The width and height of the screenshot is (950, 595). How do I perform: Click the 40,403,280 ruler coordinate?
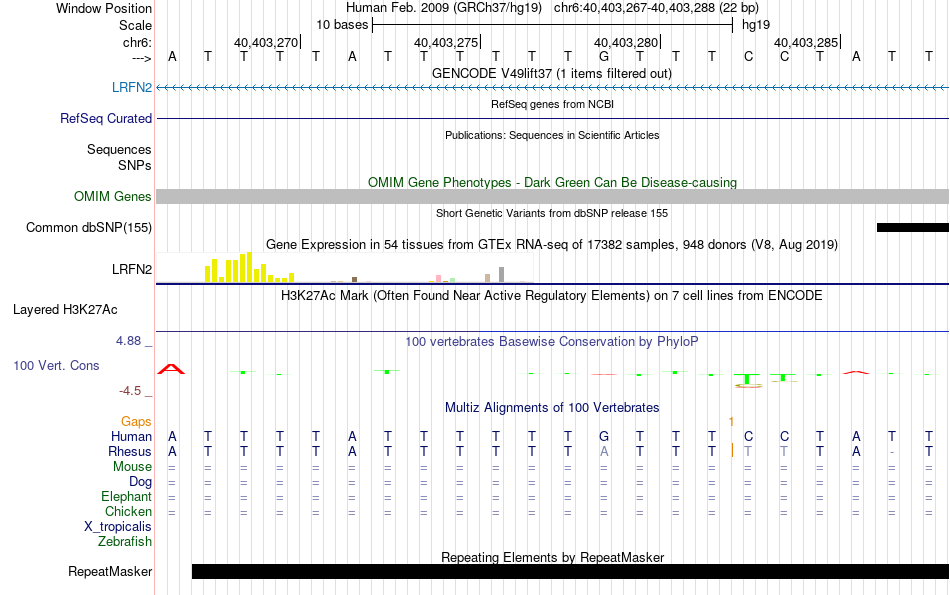click(626, 42)
